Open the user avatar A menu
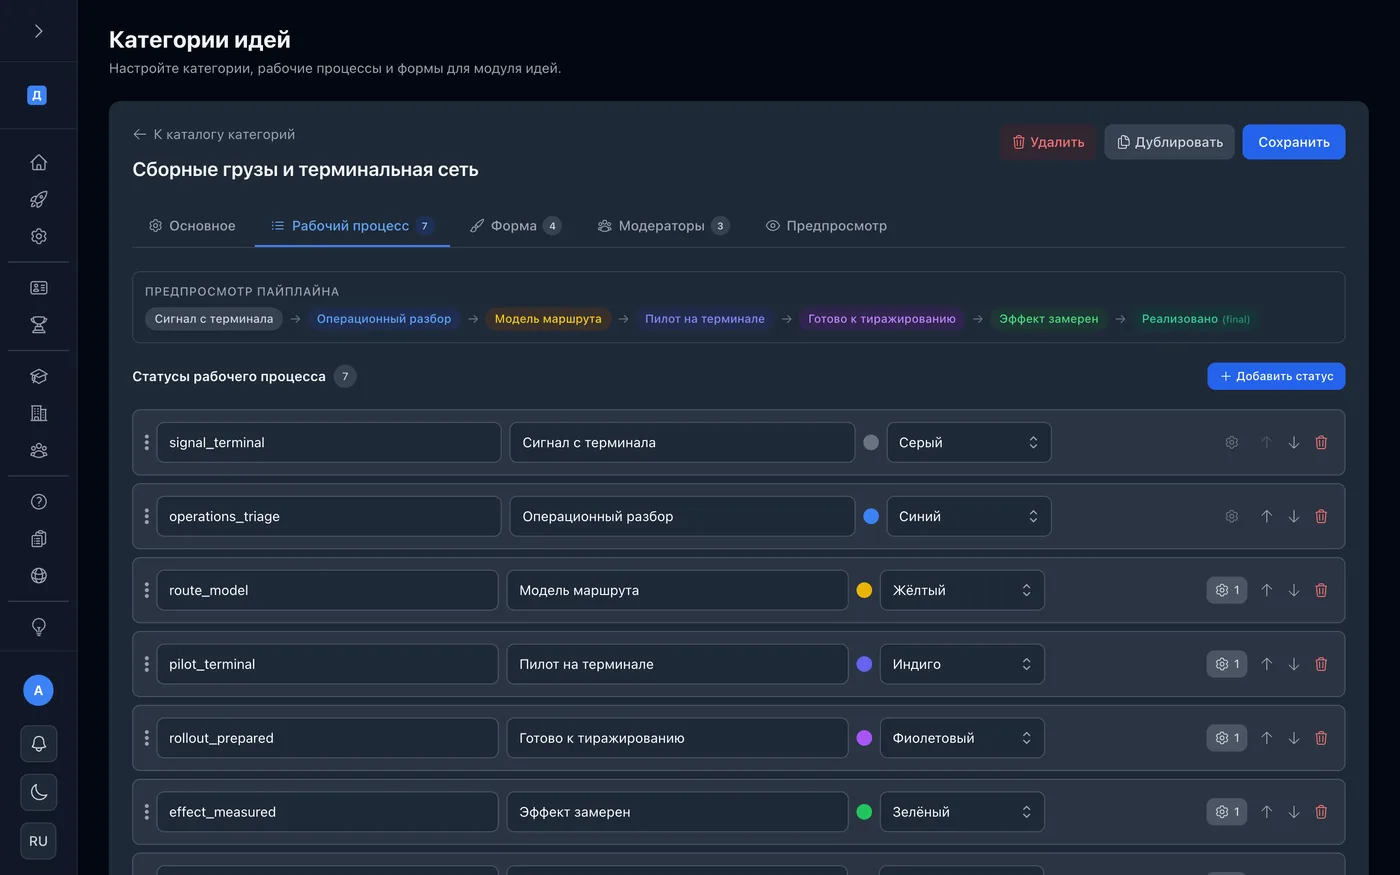Viewport: 1400px width, 875px height. coord(38,690)
